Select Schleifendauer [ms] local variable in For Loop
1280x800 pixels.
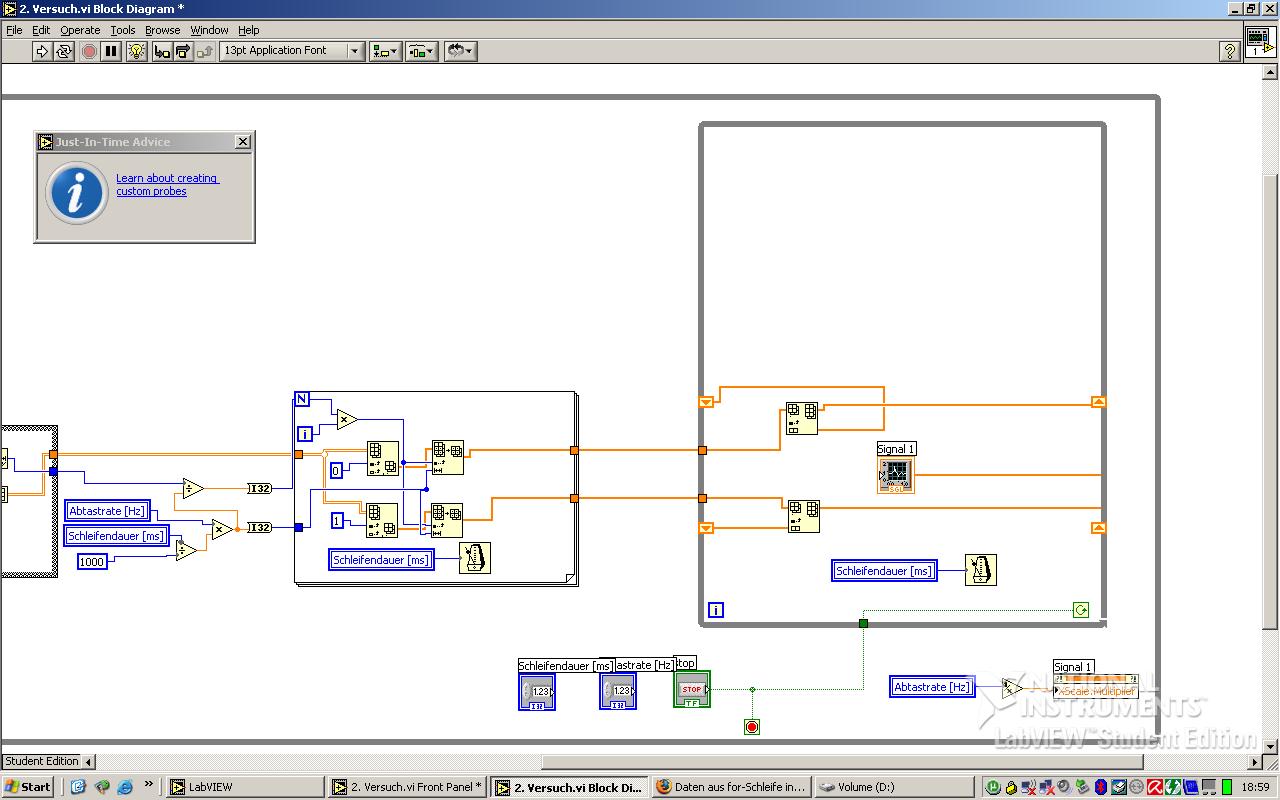(382, 560)
